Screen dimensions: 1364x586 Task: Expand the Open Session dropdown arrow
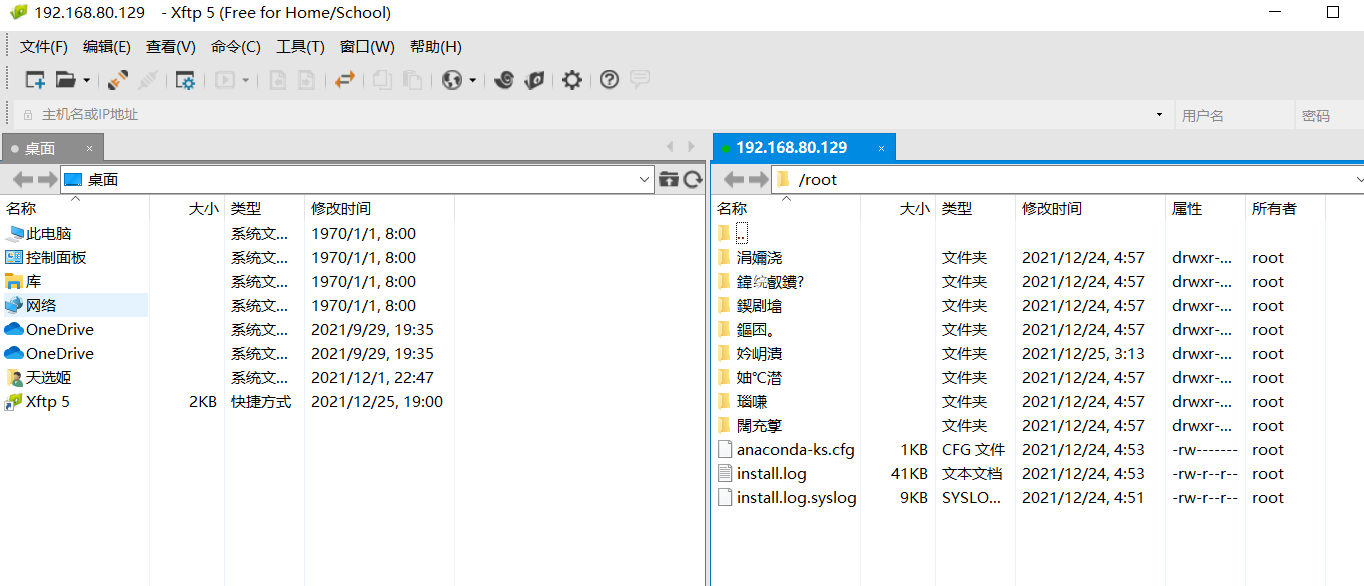(86, 80)
